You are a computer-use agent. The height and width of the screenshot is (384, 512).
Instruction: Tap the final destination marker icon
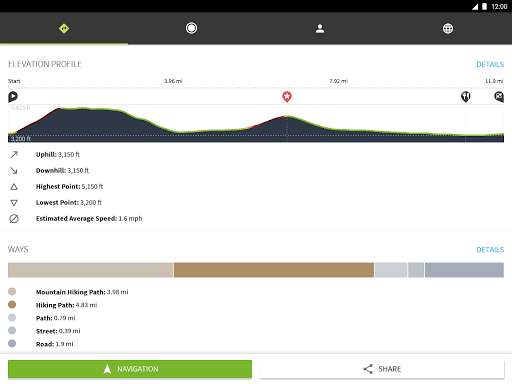point(499,97)
